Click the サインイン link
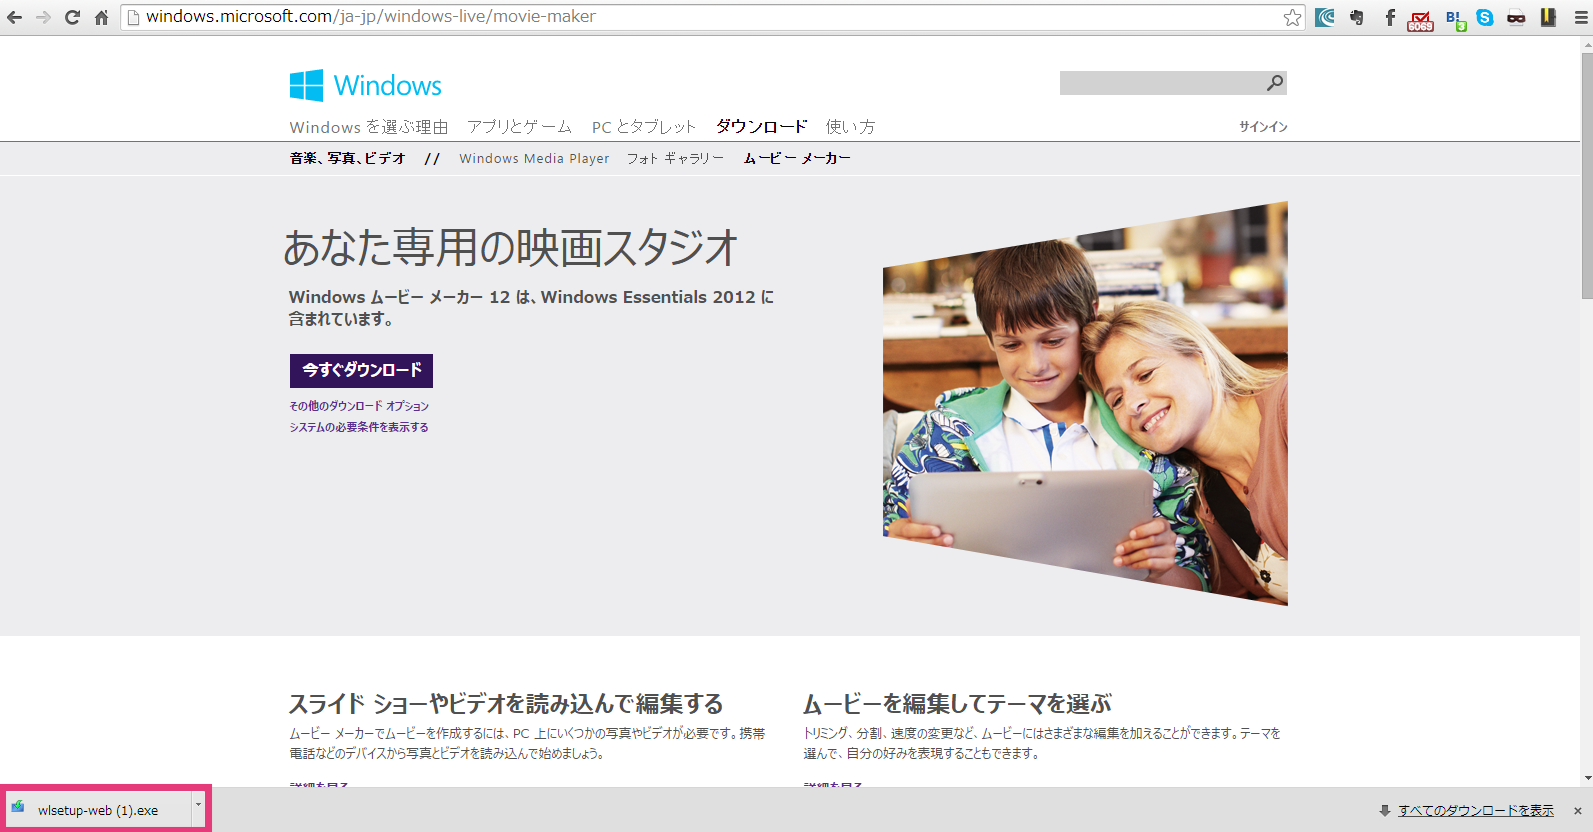 (x=1263, y=127)
